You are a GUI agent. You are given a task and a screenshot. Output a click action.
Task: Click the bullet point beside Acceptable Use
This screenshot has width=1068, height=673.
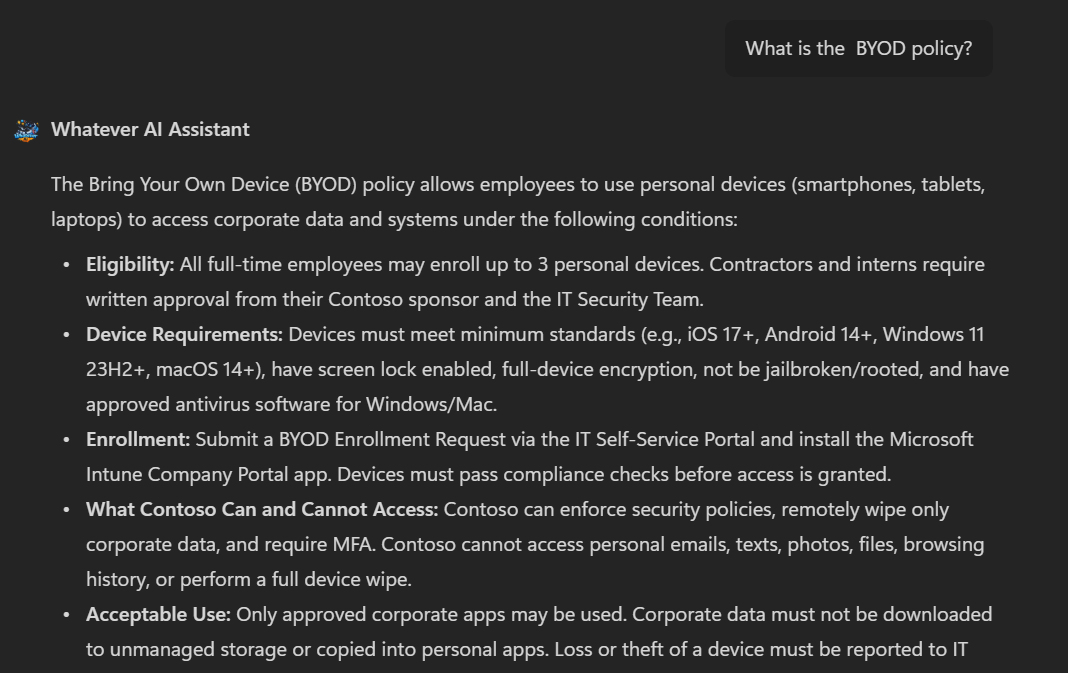[x=66, y=615]
